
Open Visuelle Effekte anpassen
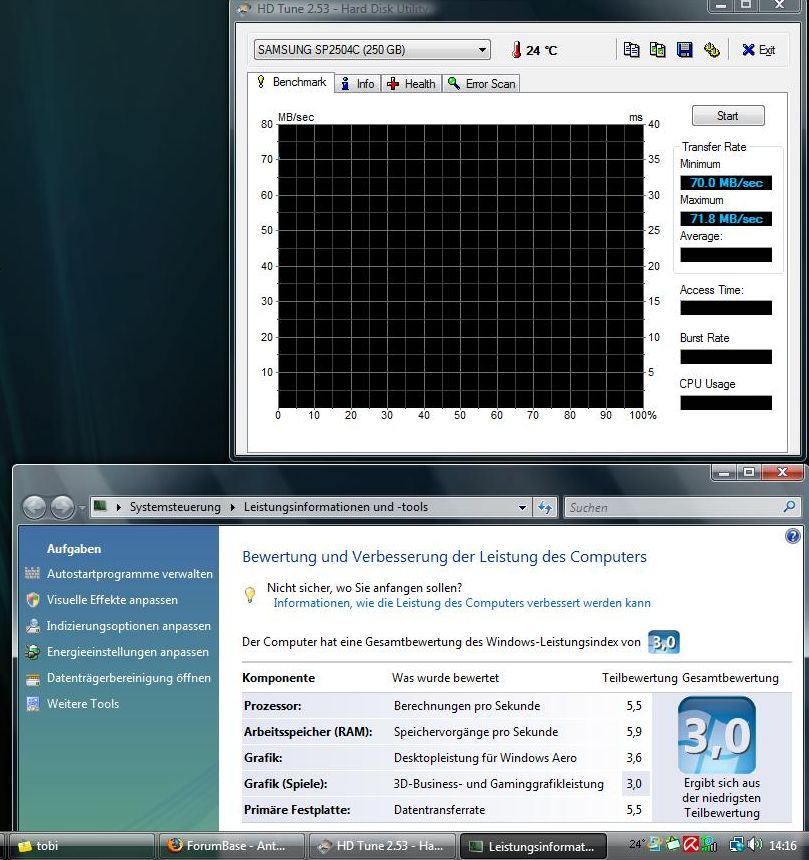[112, 600]
